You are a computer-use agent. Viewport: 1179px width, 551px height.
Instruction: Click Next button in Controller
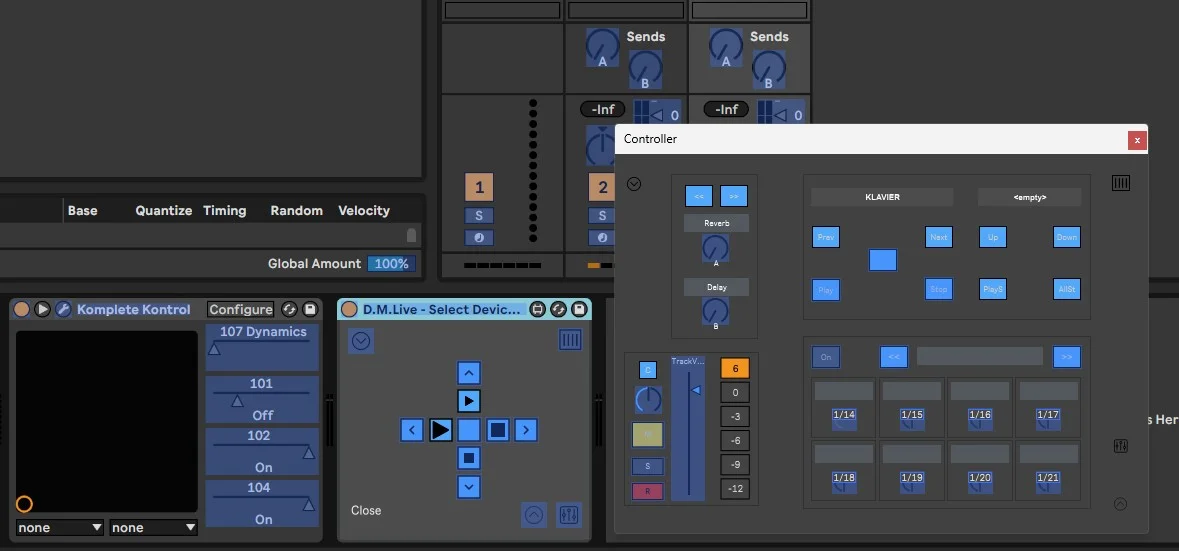tap(938, 237)
